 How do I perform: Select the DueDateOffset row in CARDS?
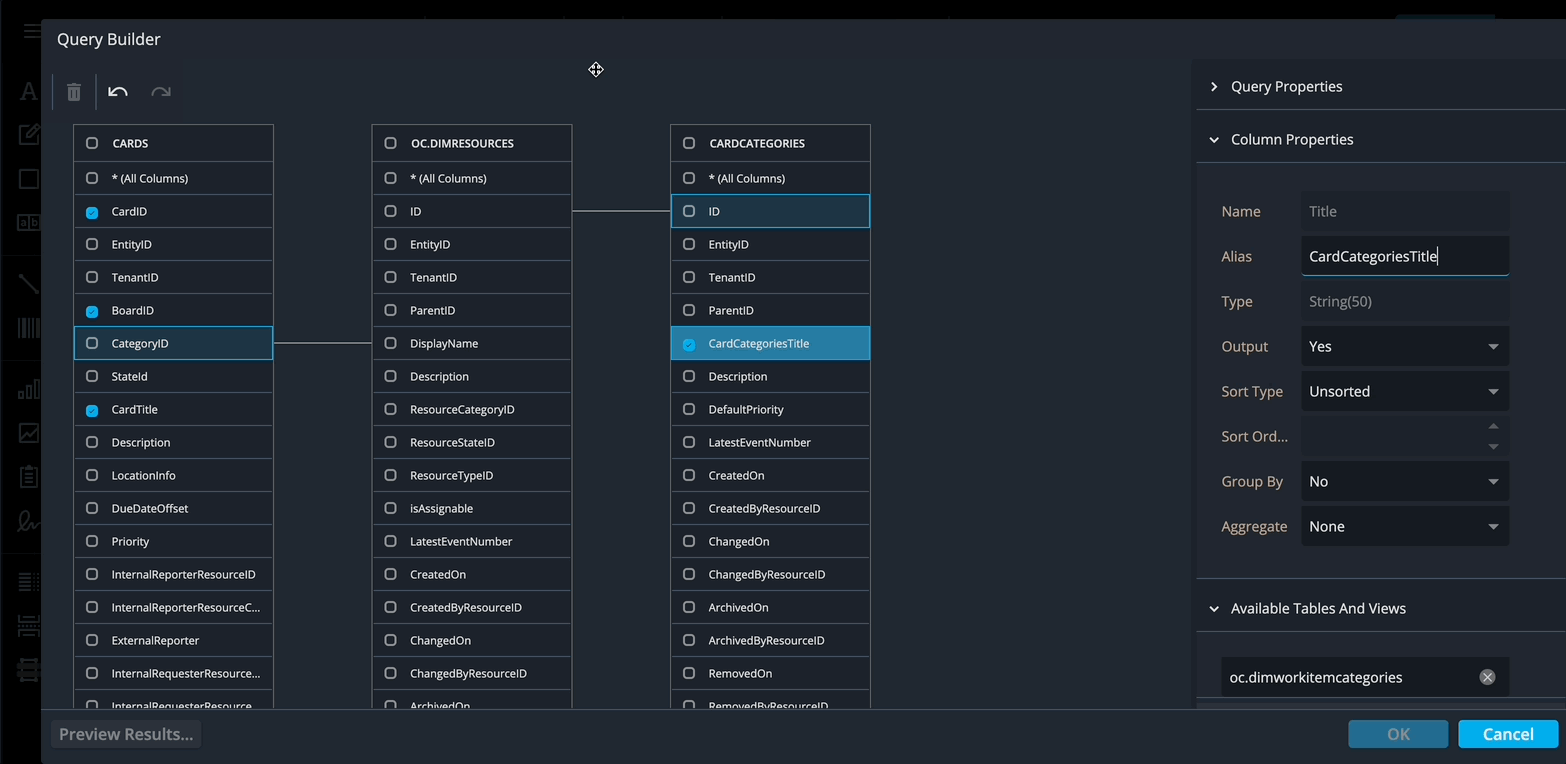click(x=173, y=508)
